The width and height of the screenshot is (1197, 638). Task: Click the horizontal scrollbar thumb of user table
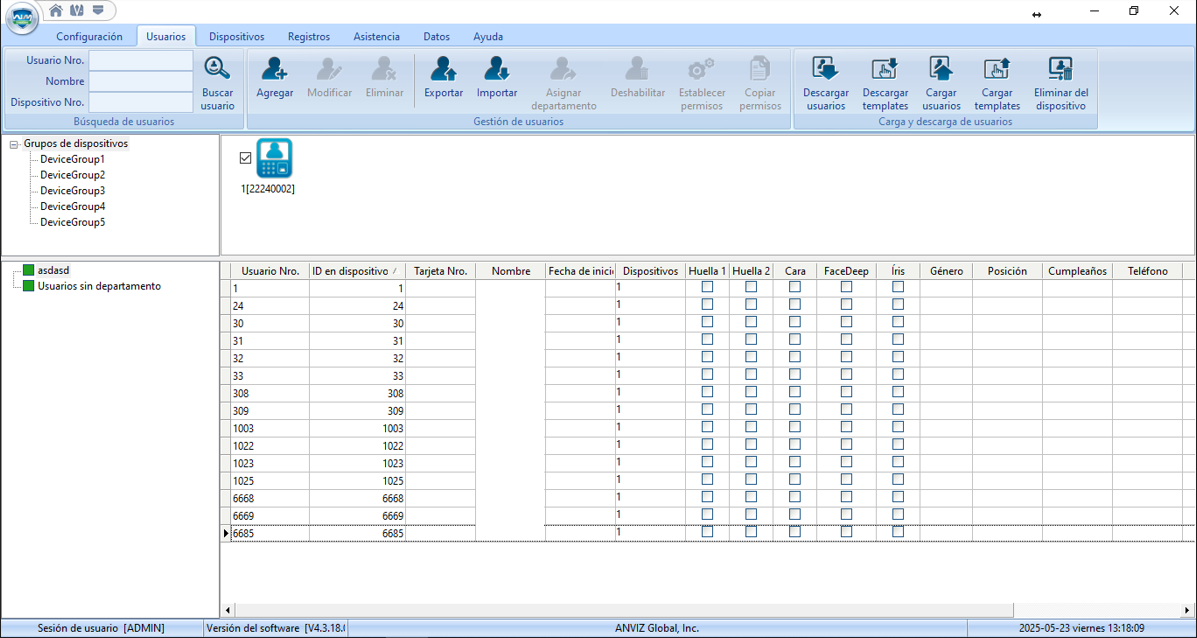point(624,610)
